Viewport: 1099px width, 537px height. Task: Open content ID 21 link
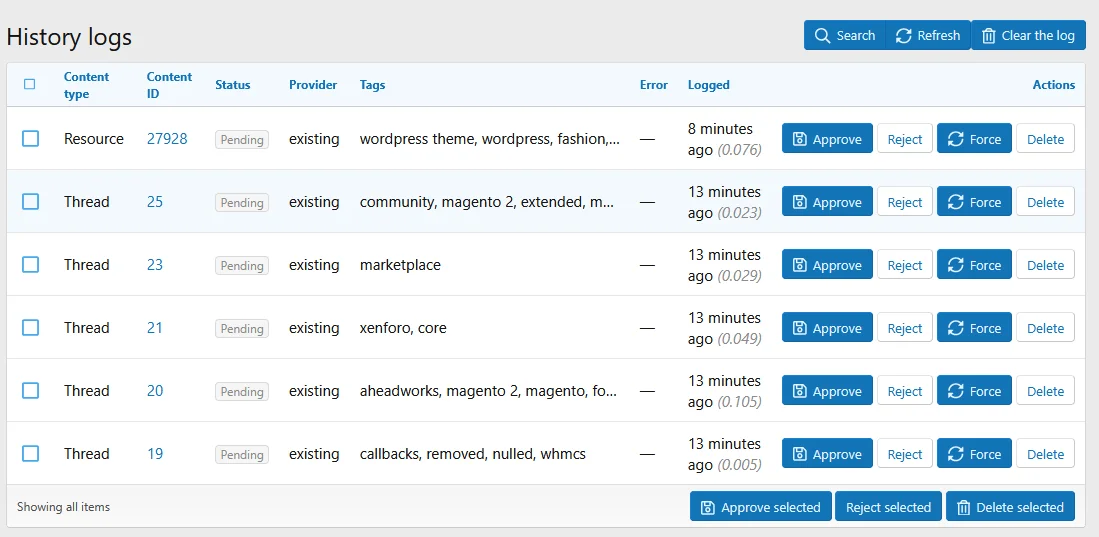coord(155,328)
